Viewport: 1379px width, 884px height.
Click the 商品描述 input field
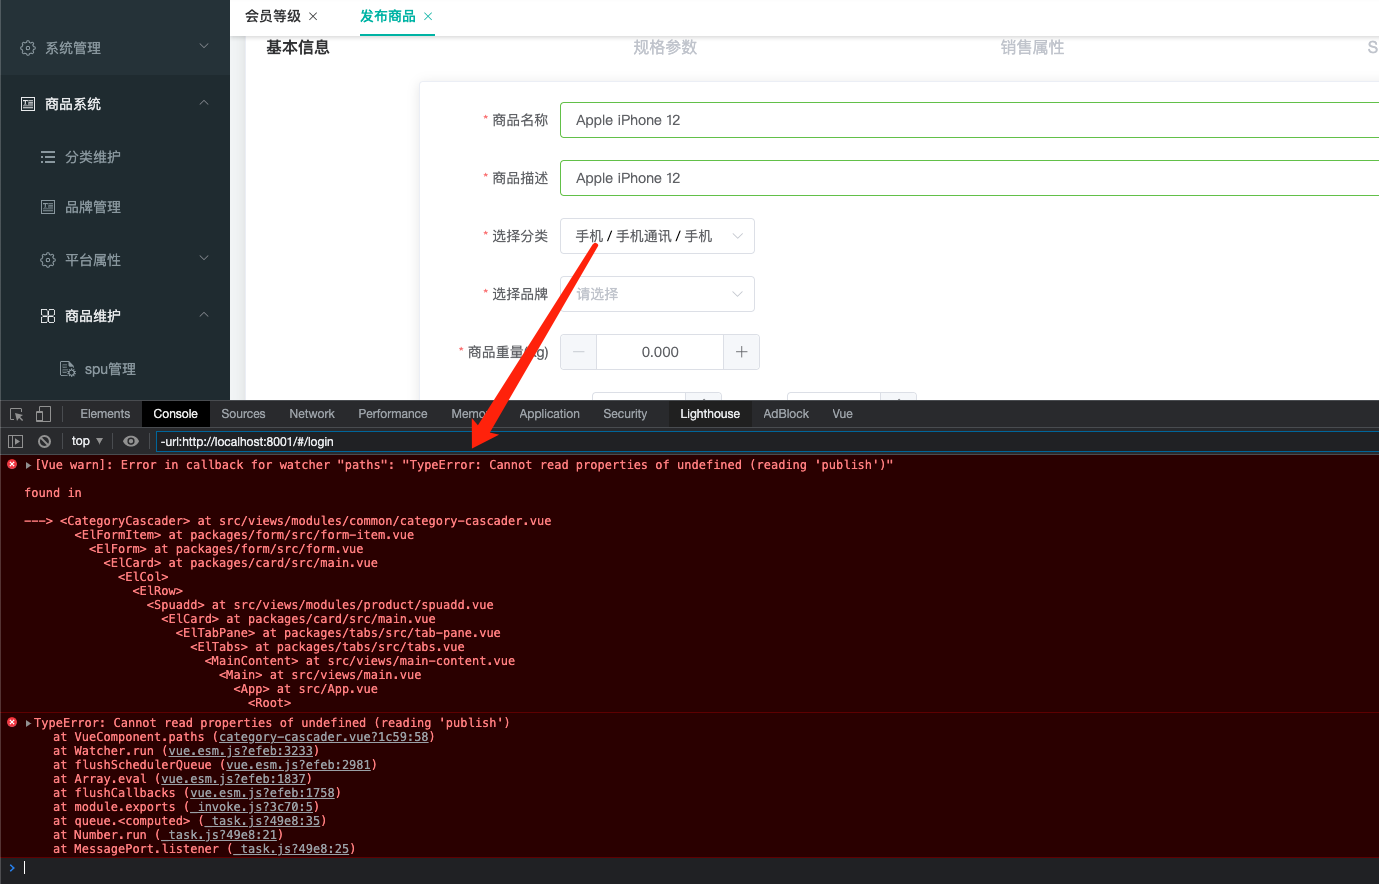969,178
